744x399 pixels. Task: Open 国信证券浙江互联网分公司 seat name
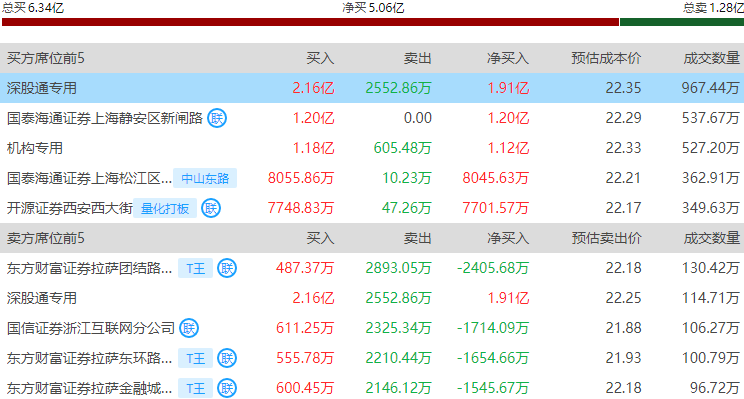[91, 328]
